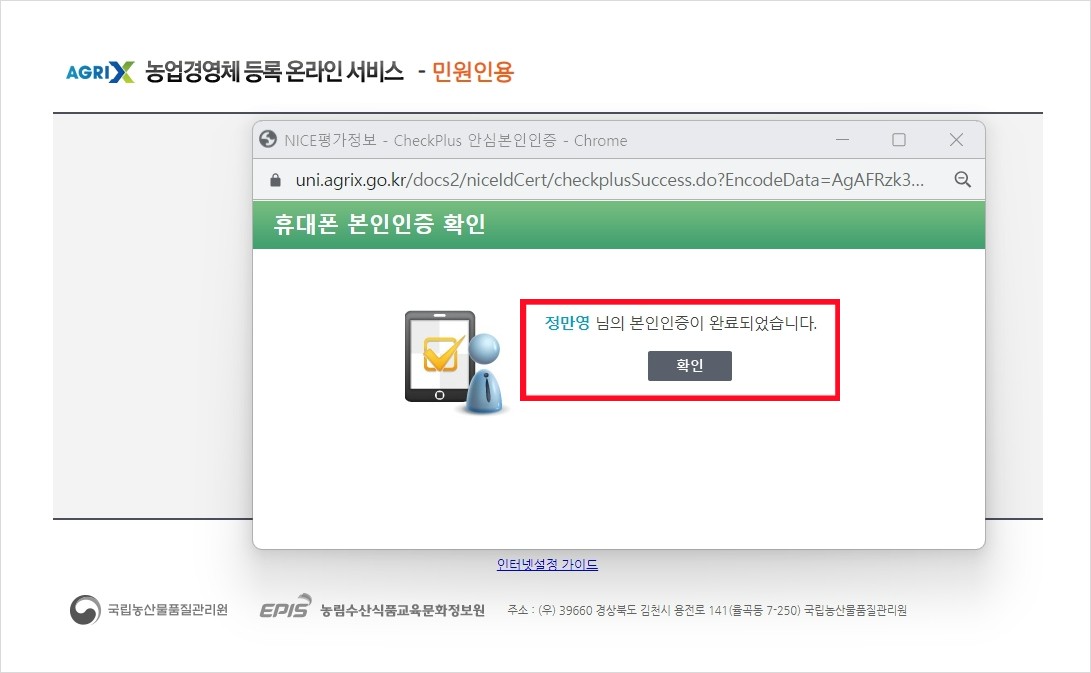The height and width of the screenshot is (673, 1091).
Task: Close the NICE평가정보 popup window
Action: coord(956,140)
